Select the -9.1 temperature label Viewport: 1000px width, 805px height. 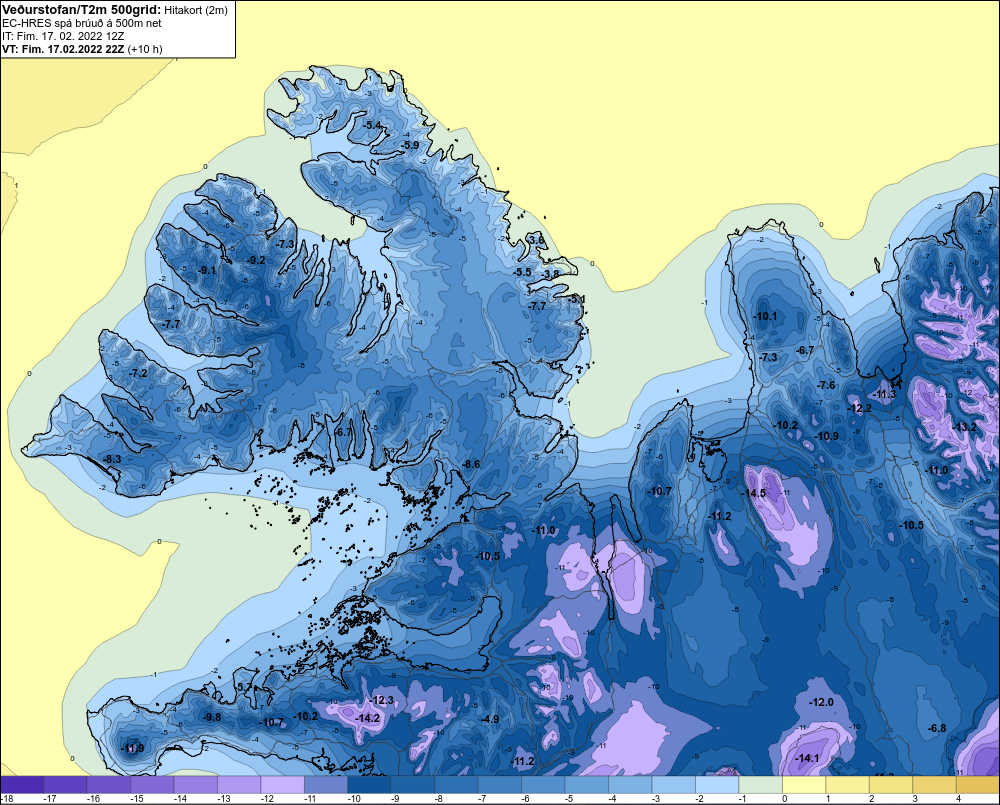207,270
